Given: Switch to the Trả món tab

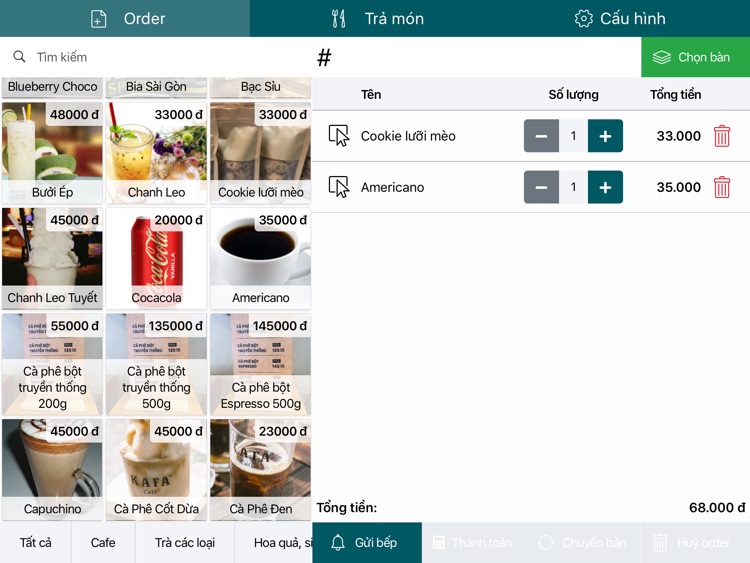Looking at the screenshot, I should coord(378,18).
